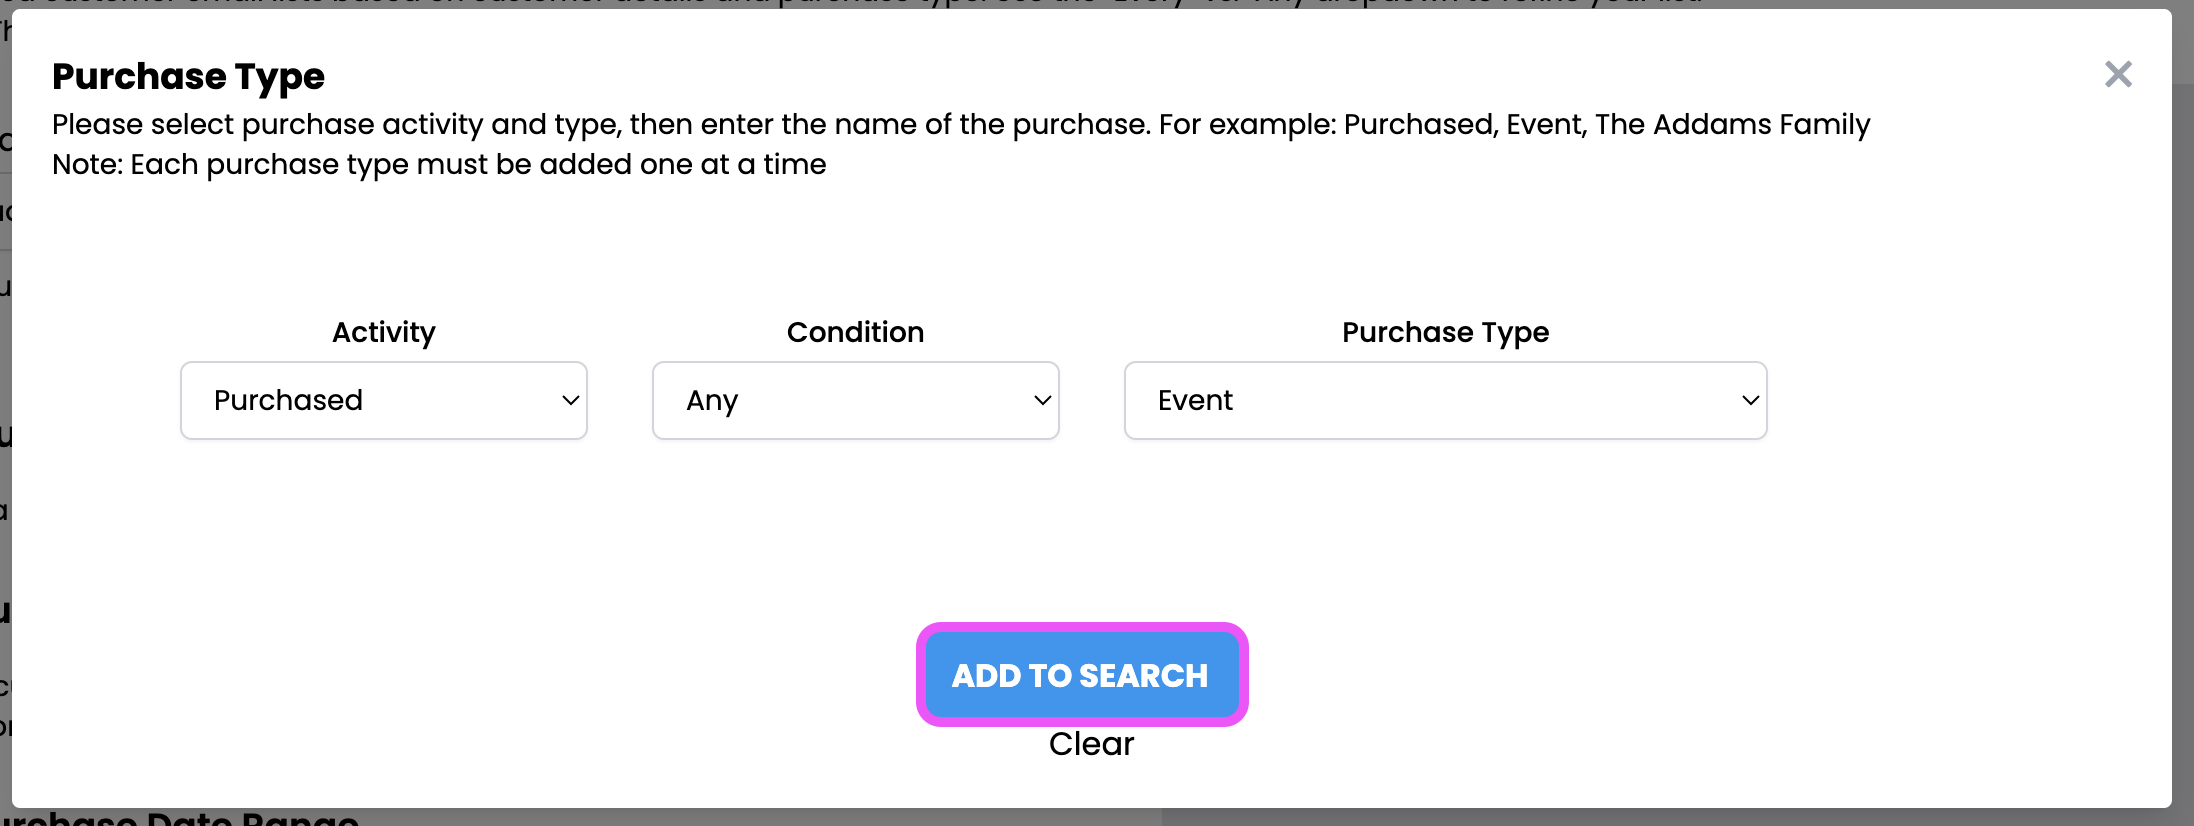Screen dimensions: 2194x826
Task: Click the Activity field label
Action: click(x=383, y=332)
